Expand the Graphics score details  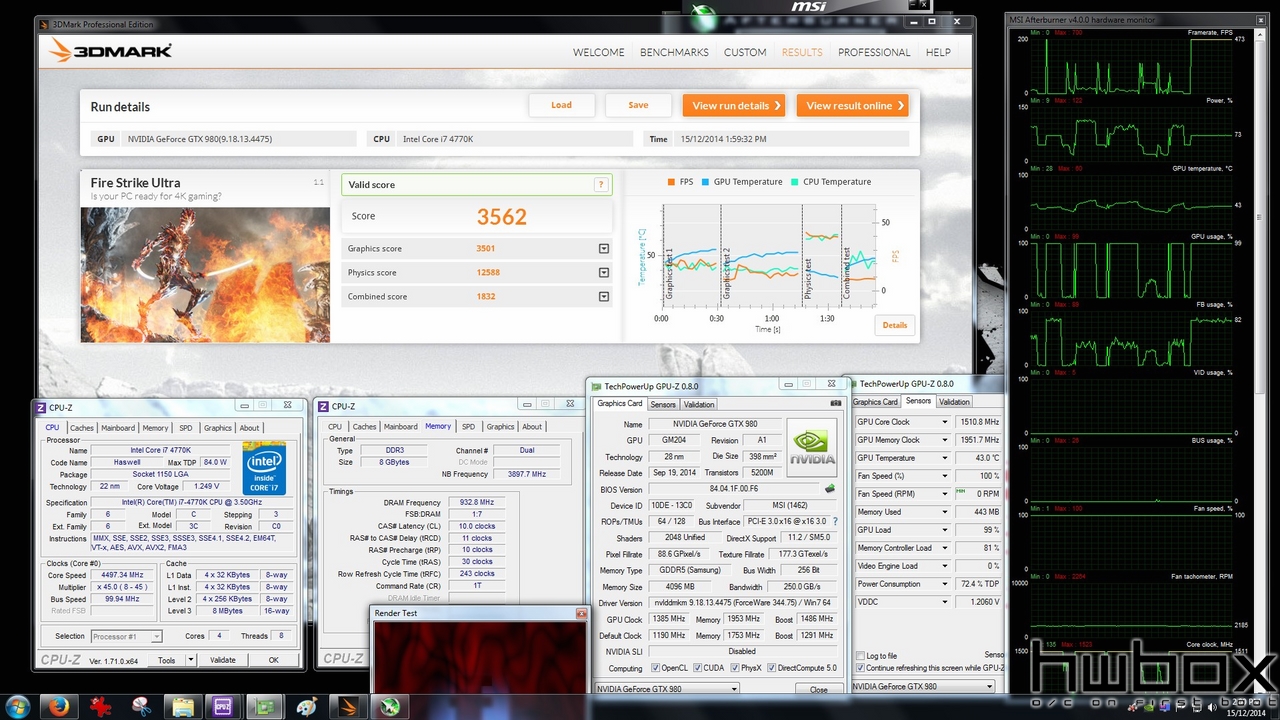(x=604, y=249)
